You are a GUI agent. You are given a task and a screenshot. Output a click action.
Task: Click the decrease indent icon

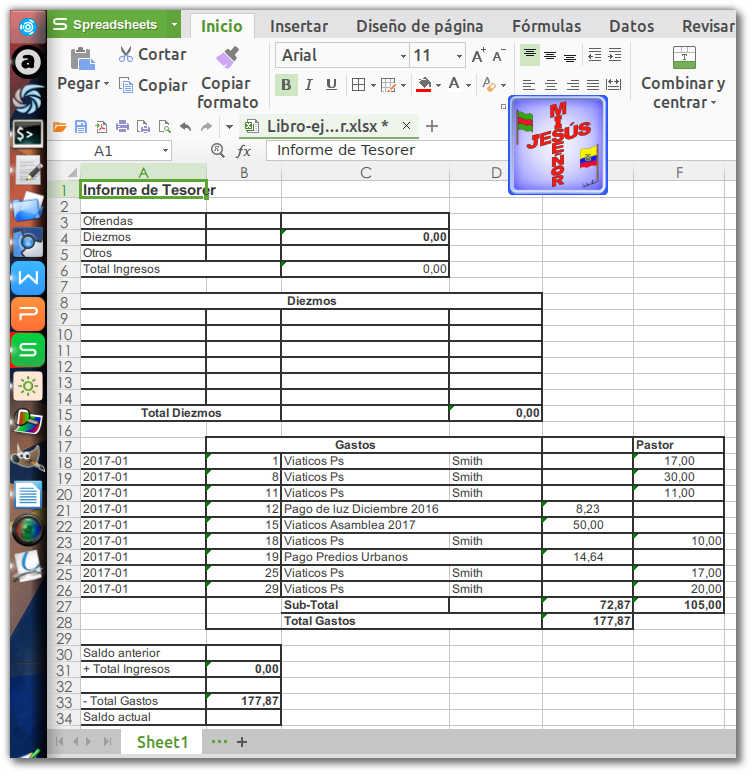pos(594,55)
